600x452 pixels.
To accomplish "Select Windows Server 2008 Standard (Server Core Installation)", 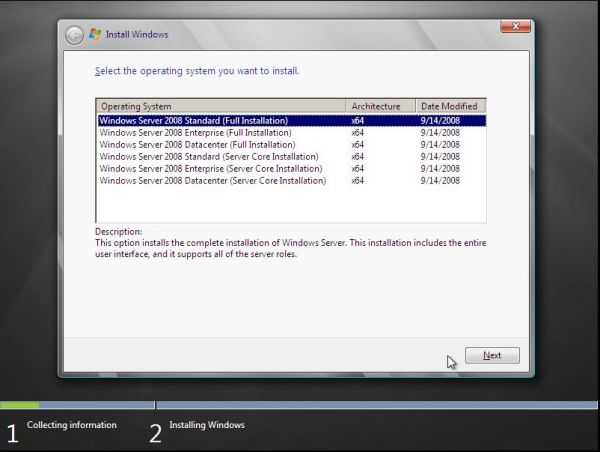I will coord(292,157).
